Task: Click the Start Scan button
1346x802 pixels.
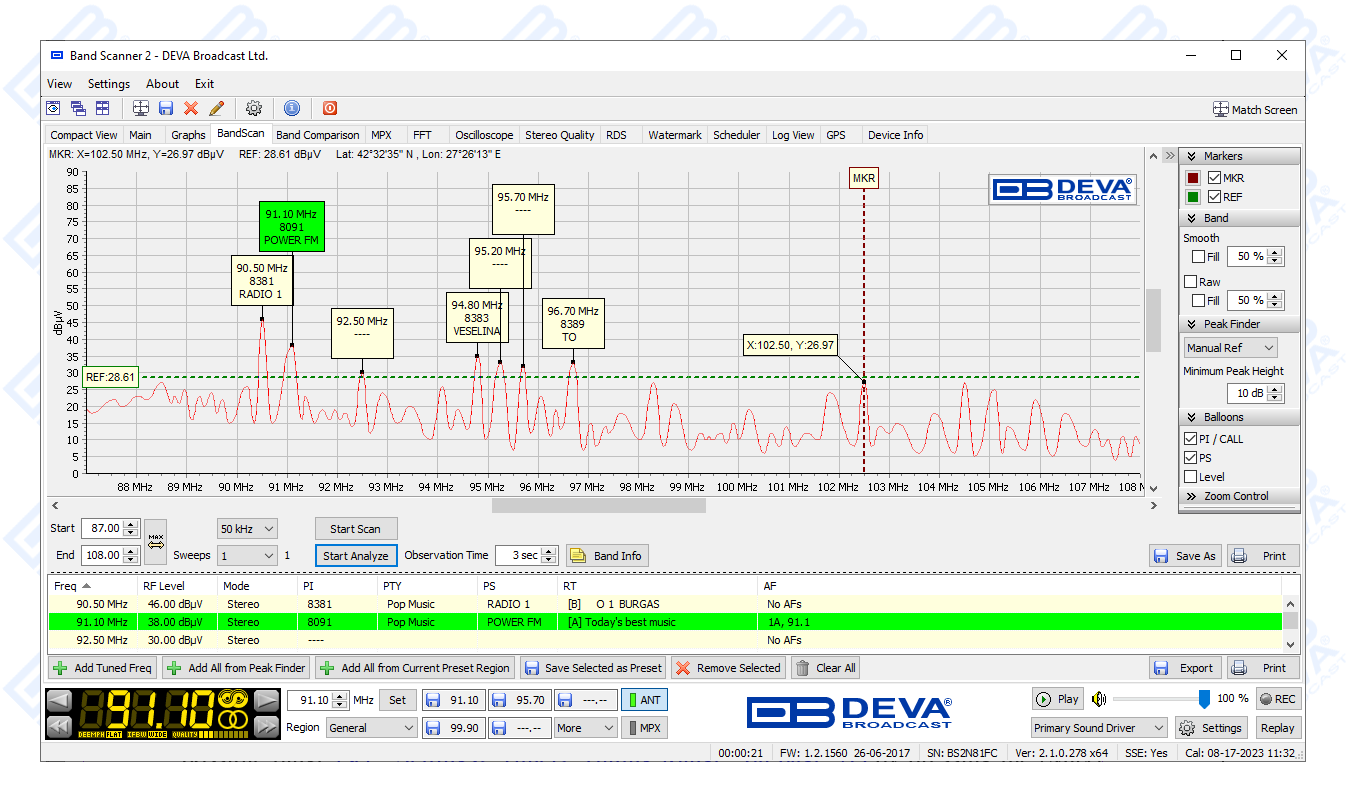Action: pyautogui.click(x=355, y=529)
